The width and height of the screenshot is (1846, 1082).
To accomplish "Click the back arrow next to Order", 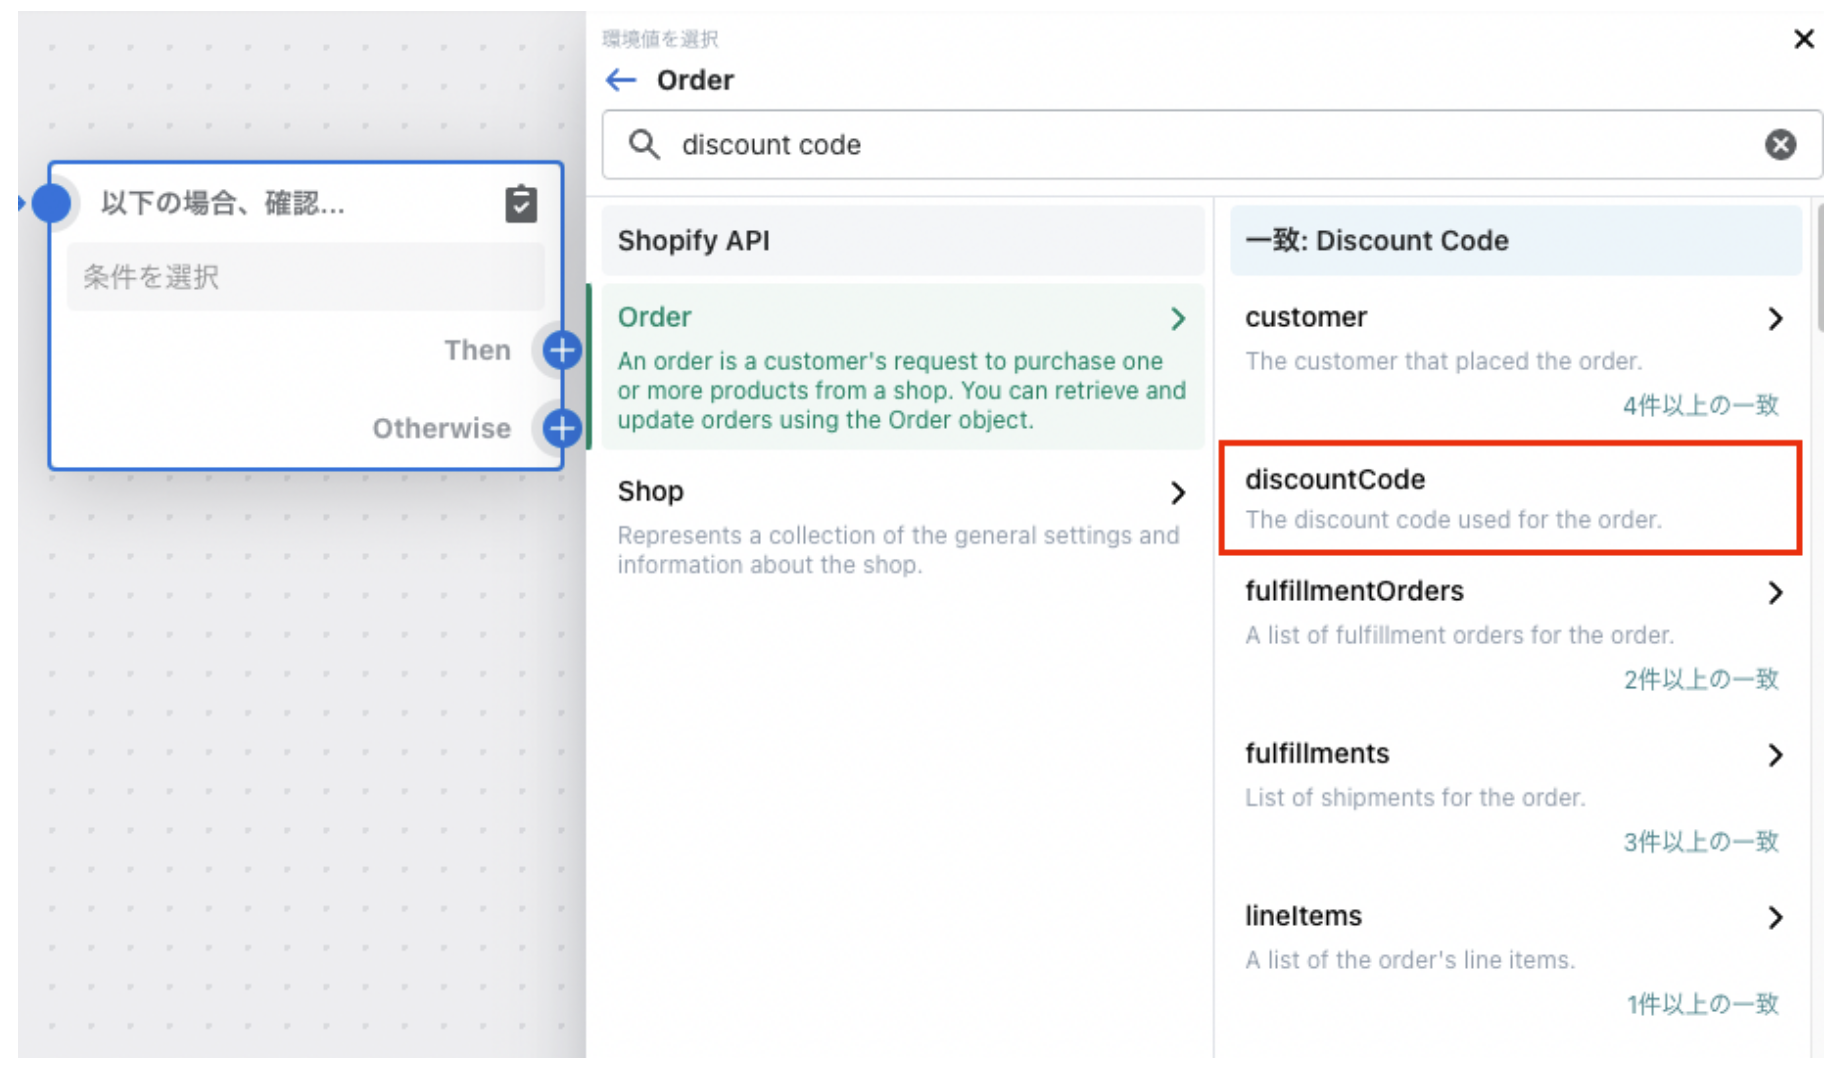I will point(620,80).
